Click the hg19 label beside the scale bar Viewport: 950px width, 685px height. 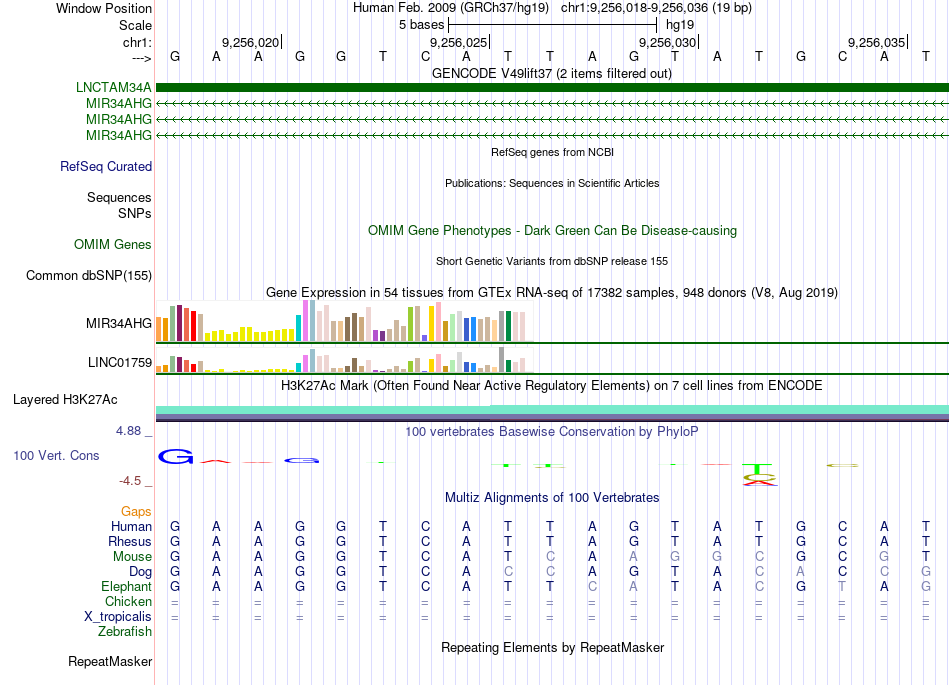click(680, 25)
